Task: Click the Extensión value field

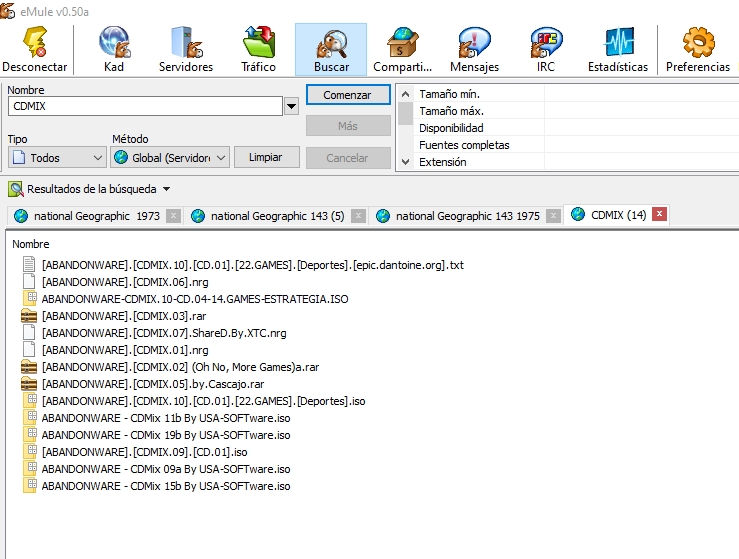Action: [641, 162]
